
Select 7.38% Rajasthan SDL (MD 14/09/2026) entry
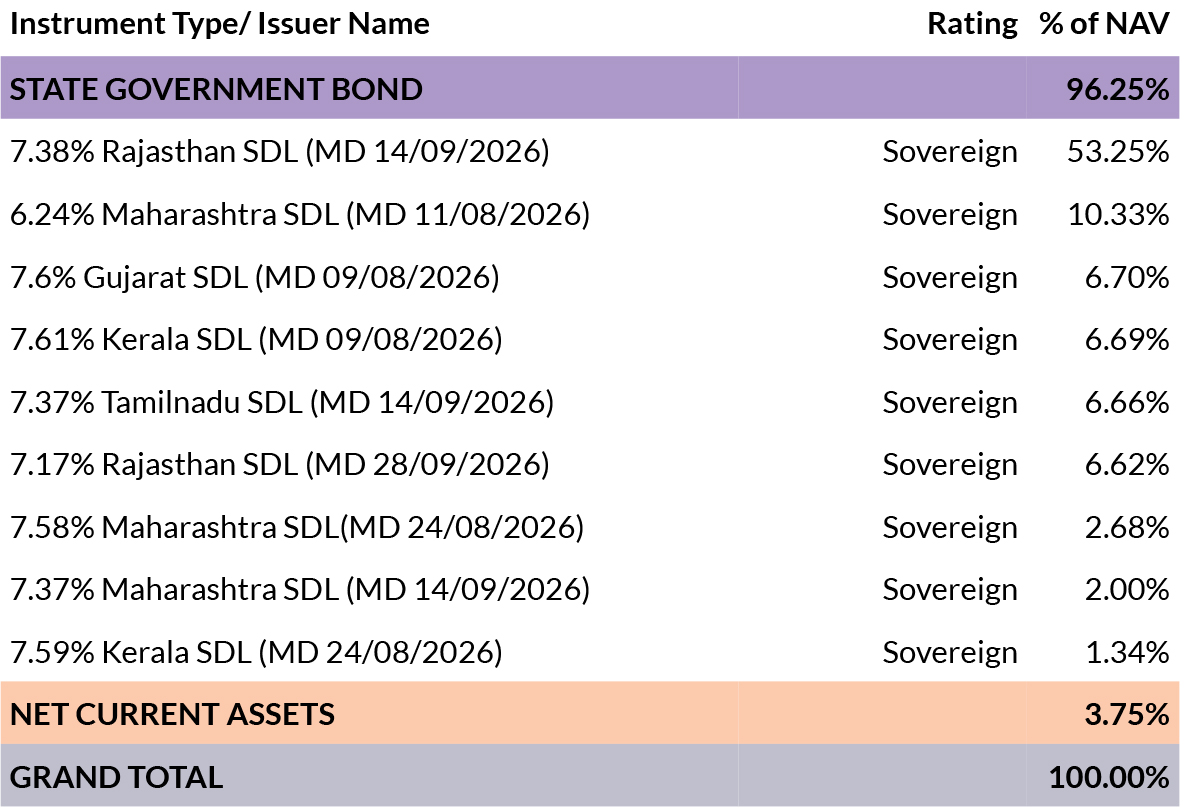click(280, 152)
